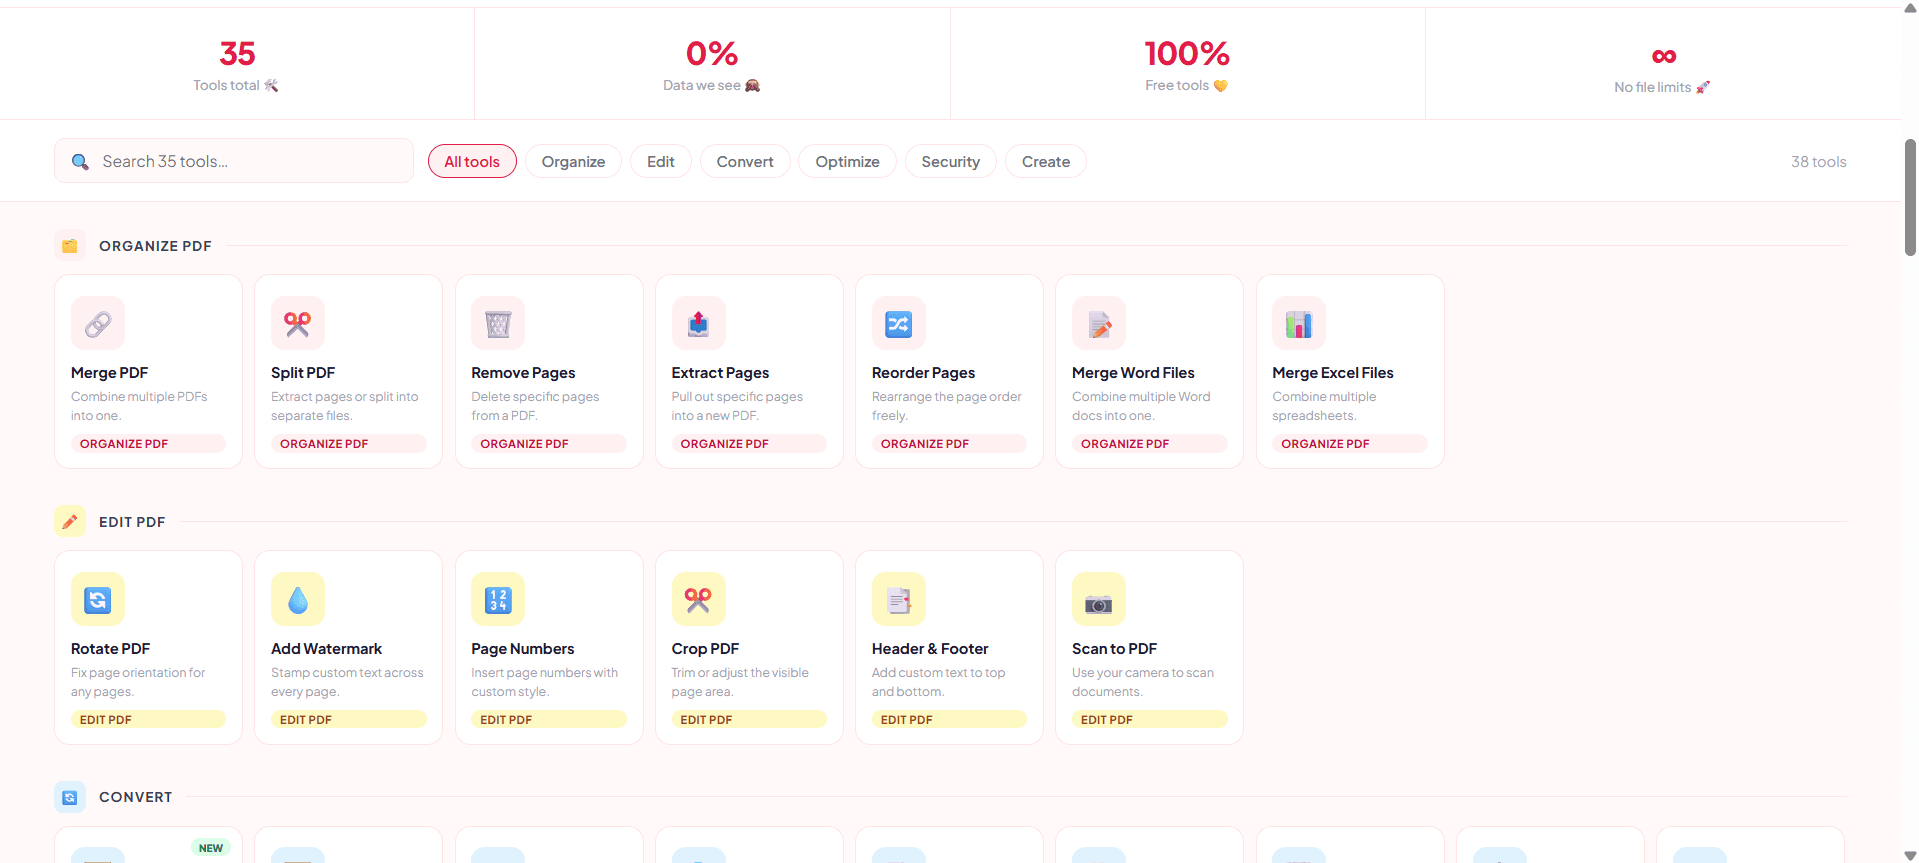1919x863 pixels.
Task: Click the 'No file limits' stat label
Action: [1662, 87]
